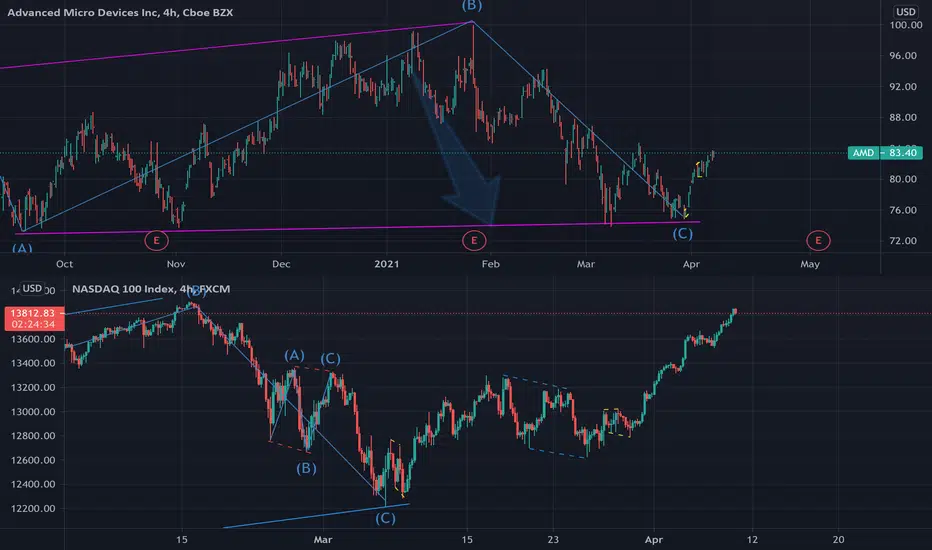Click 12400.00 on the NASDAQ price scale

[x=33, y=484]
